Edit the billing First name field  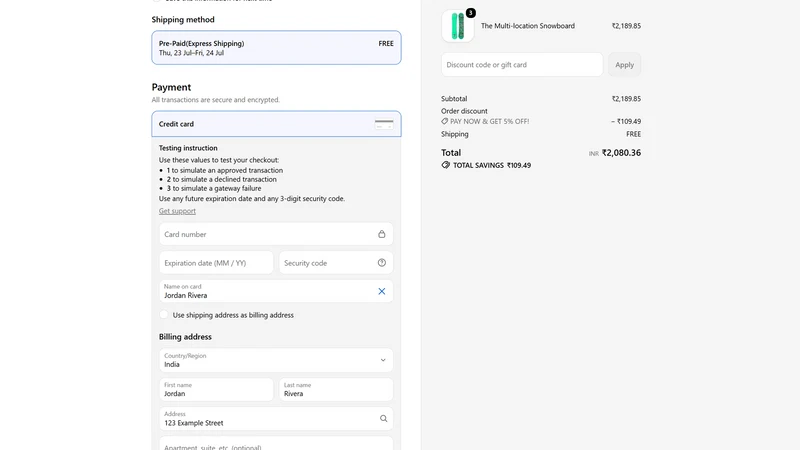216,389
